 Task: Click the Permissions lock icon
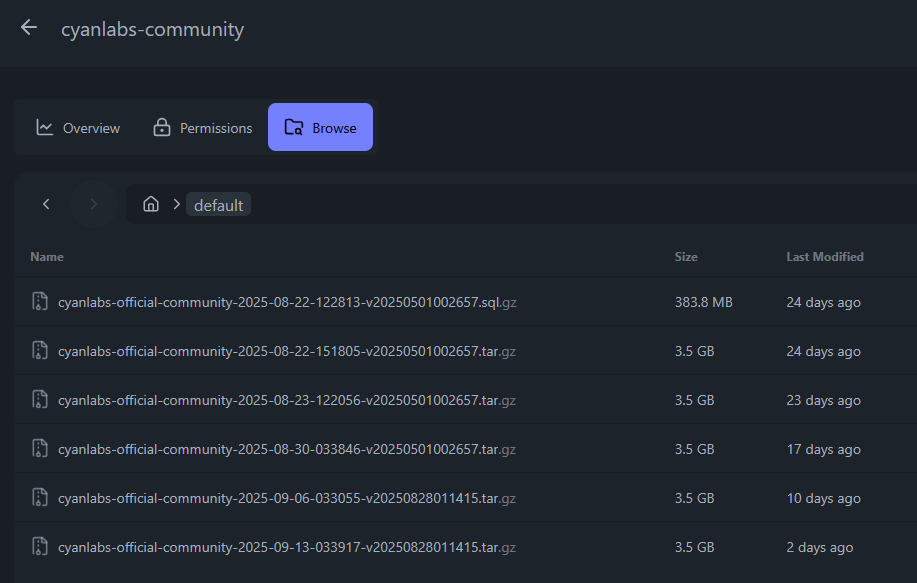[161, 127]
